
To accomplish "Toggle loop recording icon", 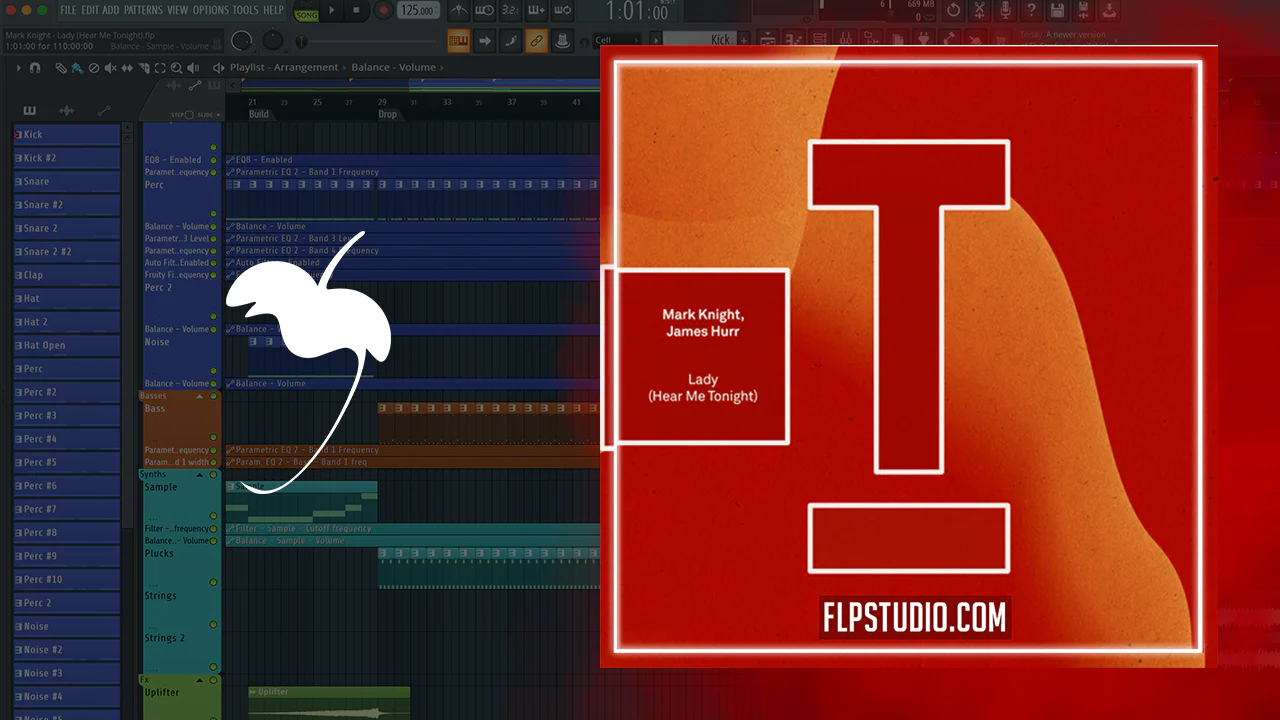I will point(562,11).
